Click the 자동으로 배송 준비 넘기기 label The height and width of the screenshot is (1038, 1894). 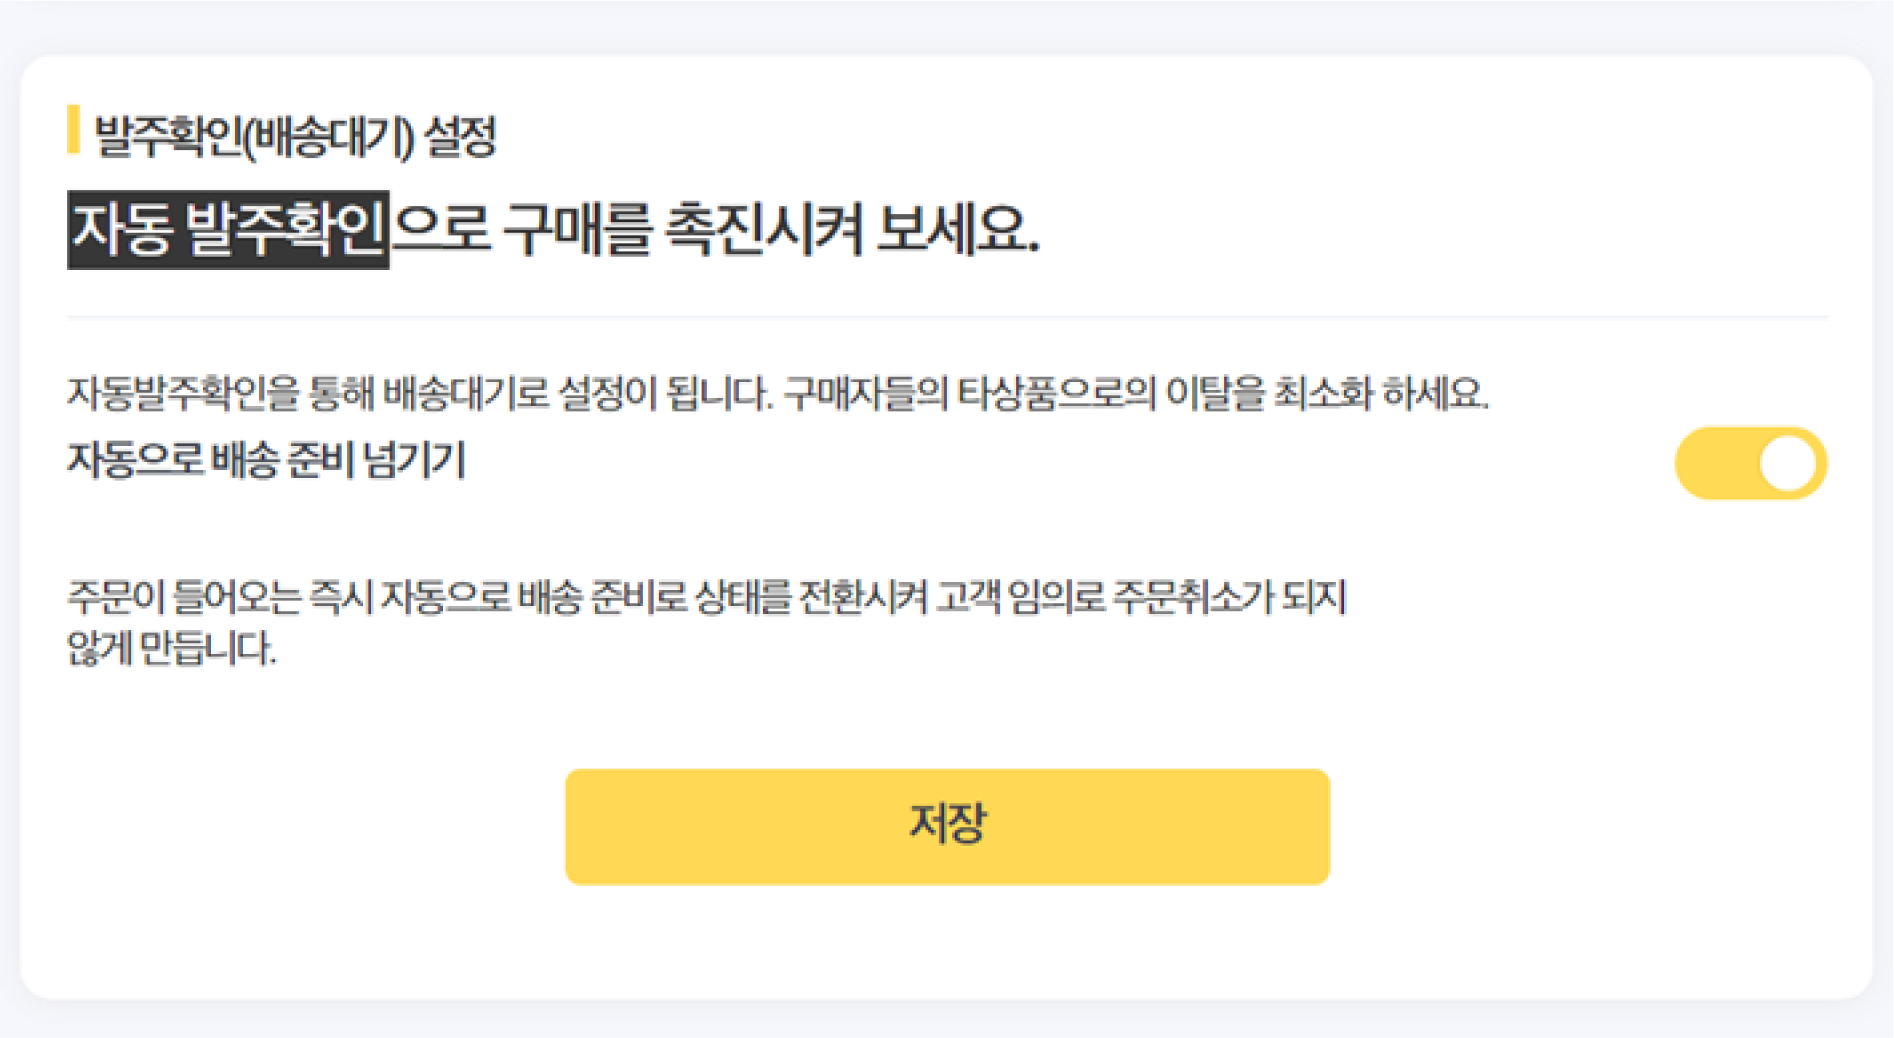tap(266, 461)
